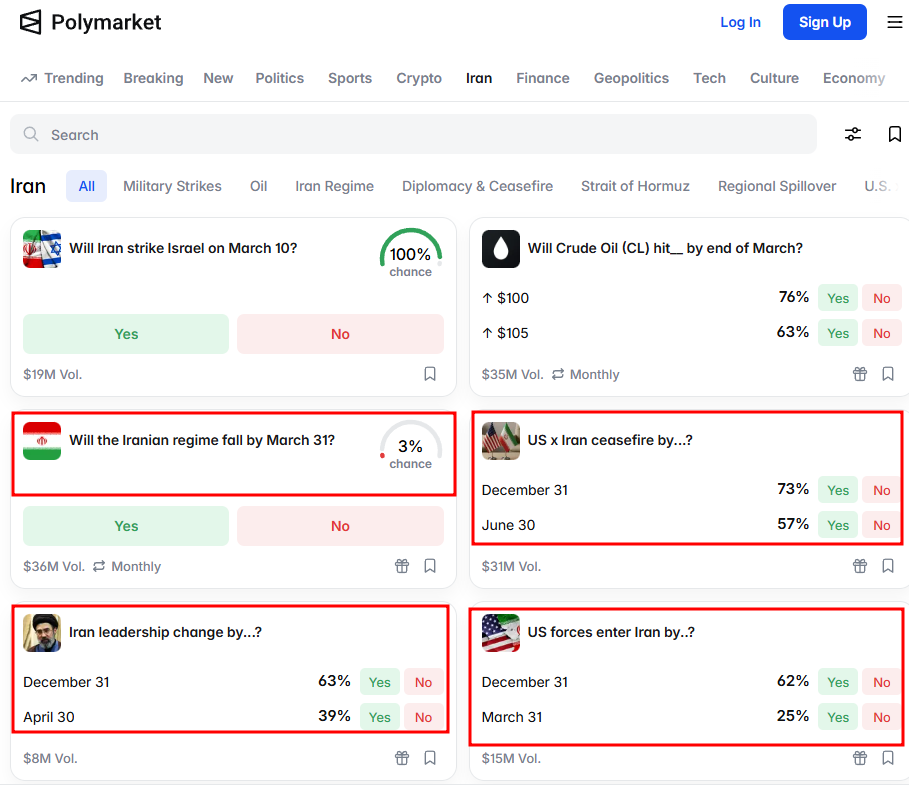Select the Diplomacy & Ceasefire filter

(477, 186)
